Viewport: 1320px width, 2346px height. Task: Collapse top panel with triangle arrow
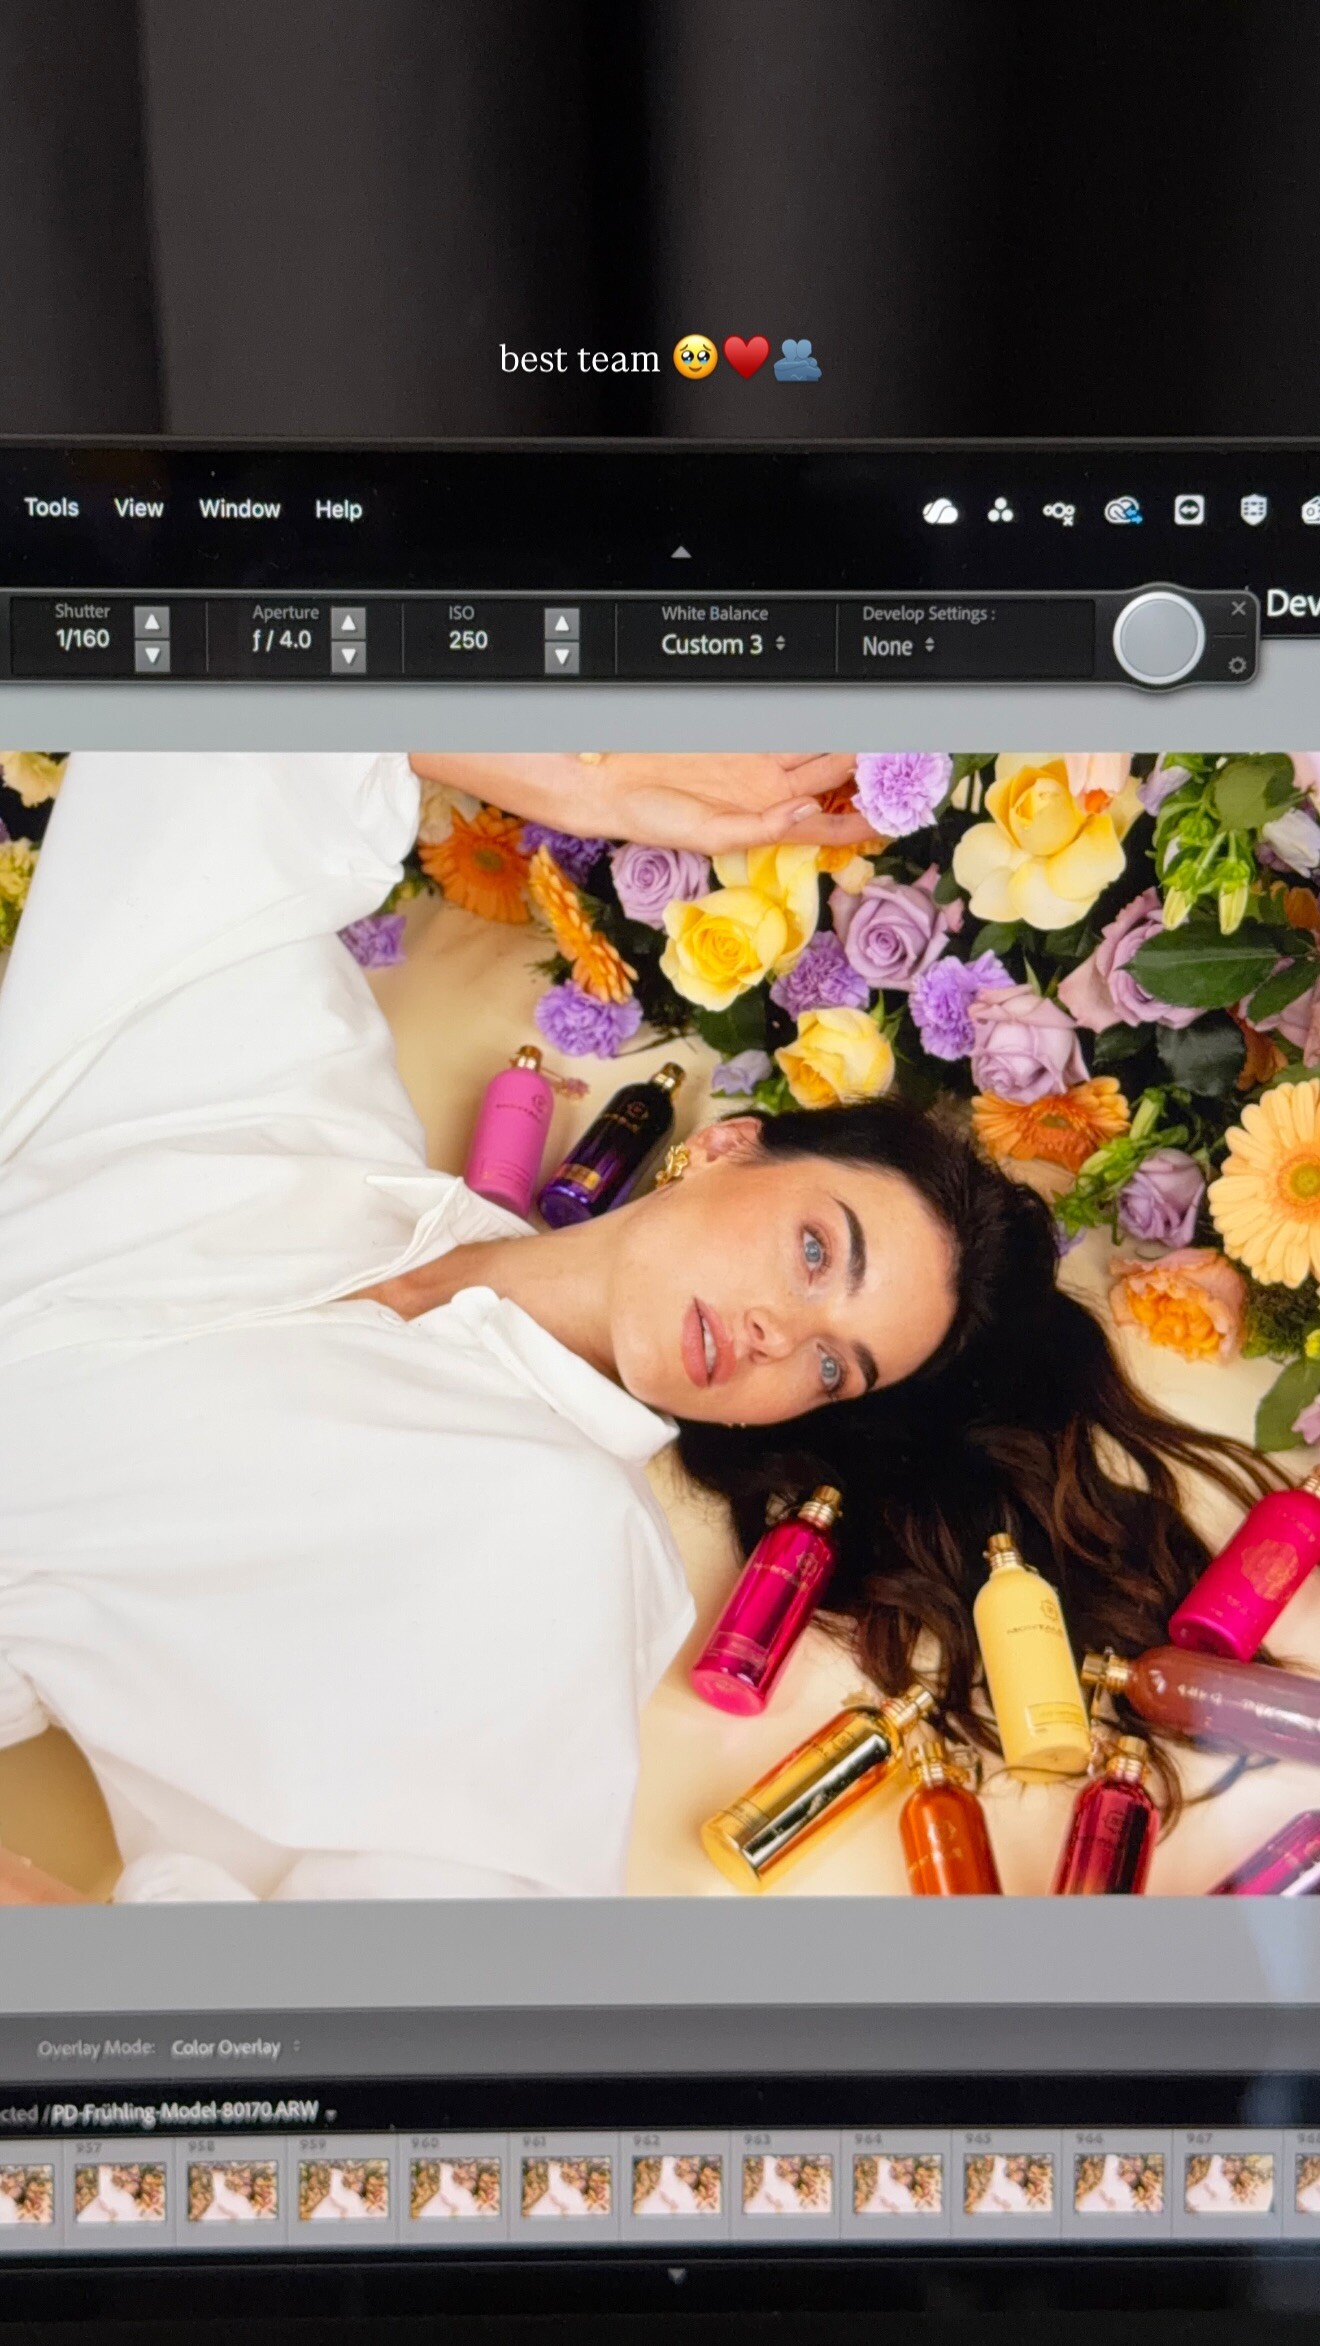(x=681, y=552)
